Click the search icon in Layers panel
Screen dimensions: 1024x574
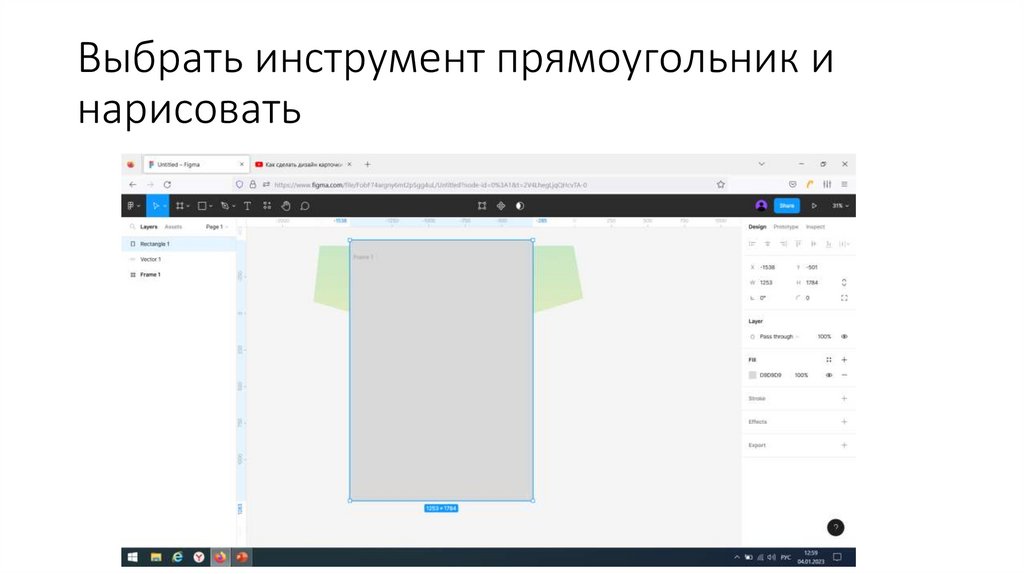(133, 227)
